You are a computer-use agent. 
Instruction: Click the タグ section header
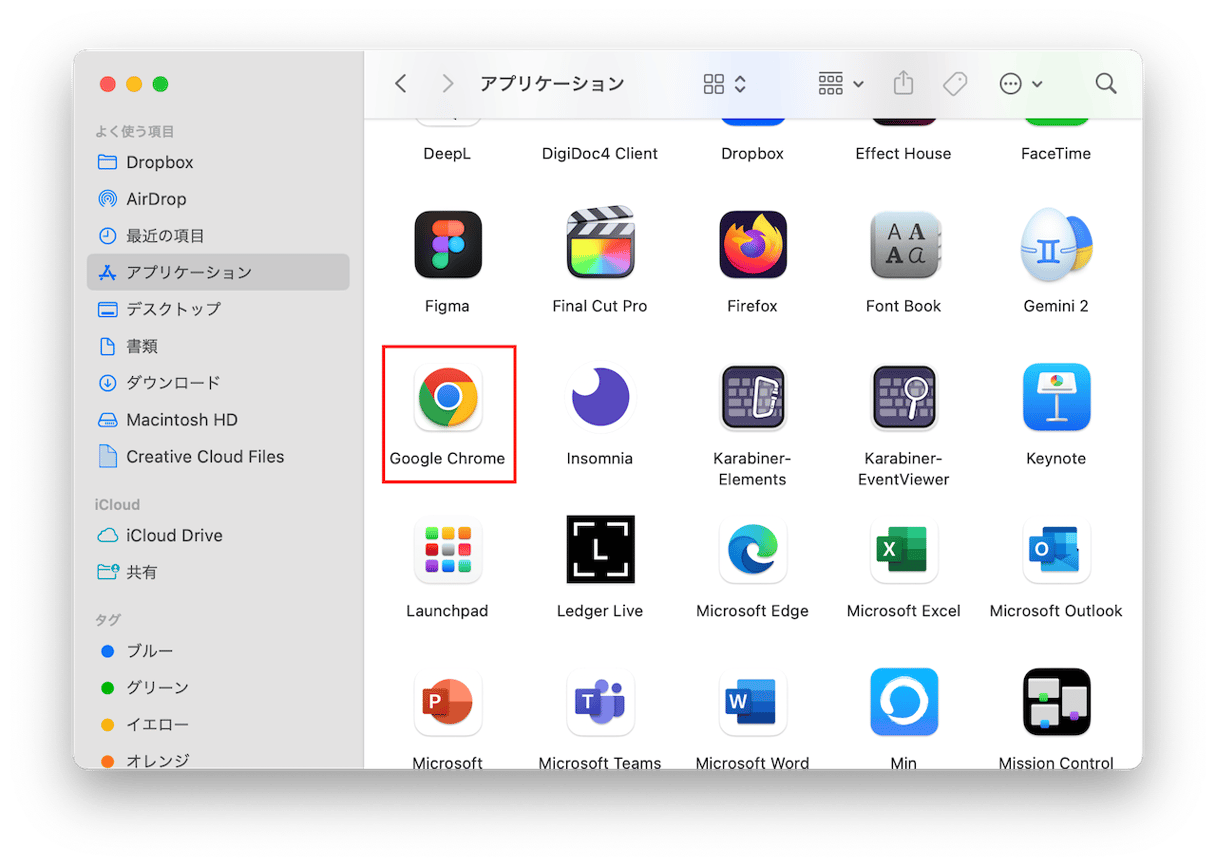click(x=107, y=620)
